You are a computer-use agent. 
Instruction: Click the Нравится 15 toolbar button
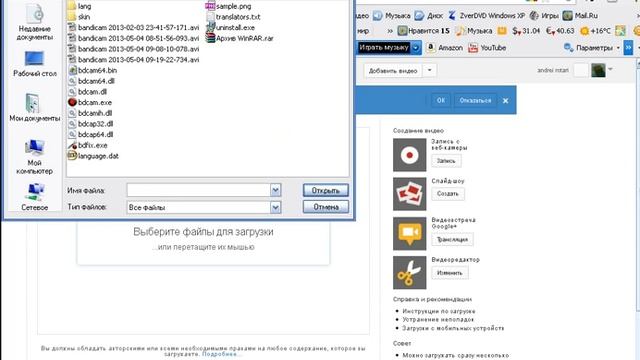click(423, 31)
